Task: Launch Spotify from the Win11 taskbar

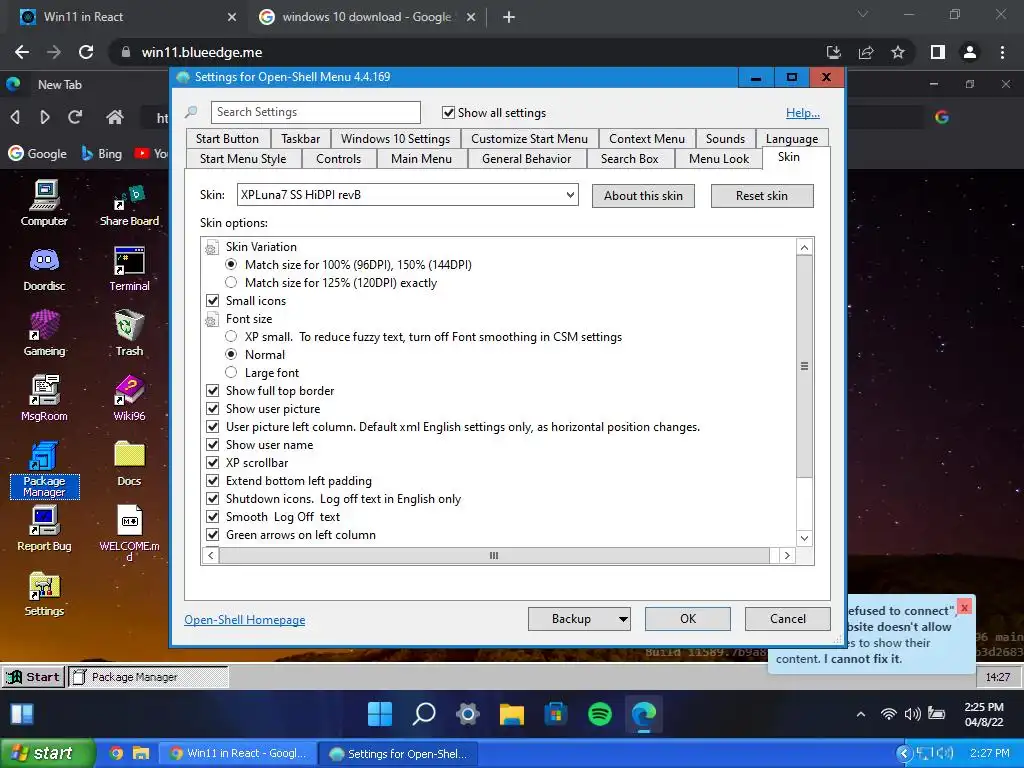Action: [x=600, y=714]
